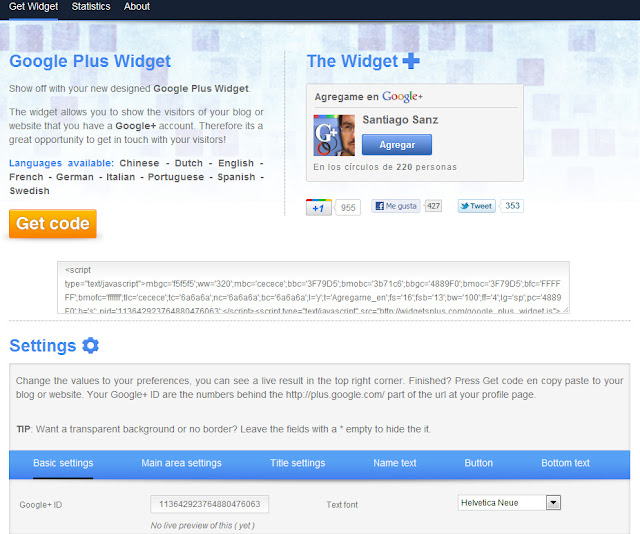This screenshot has height=534, width=640.
Task: Click the 955 plus-one count bubble
Action: click(x=348, y=207)
